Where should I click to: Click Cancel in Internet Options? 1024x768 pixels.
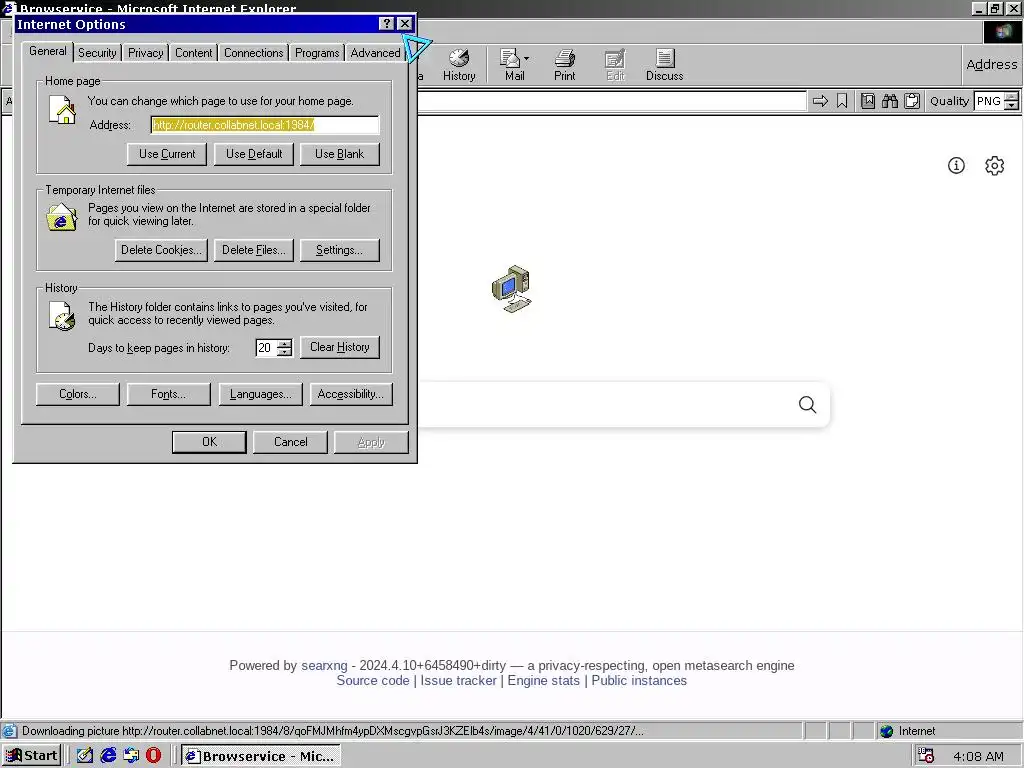(x=291, y=442)
